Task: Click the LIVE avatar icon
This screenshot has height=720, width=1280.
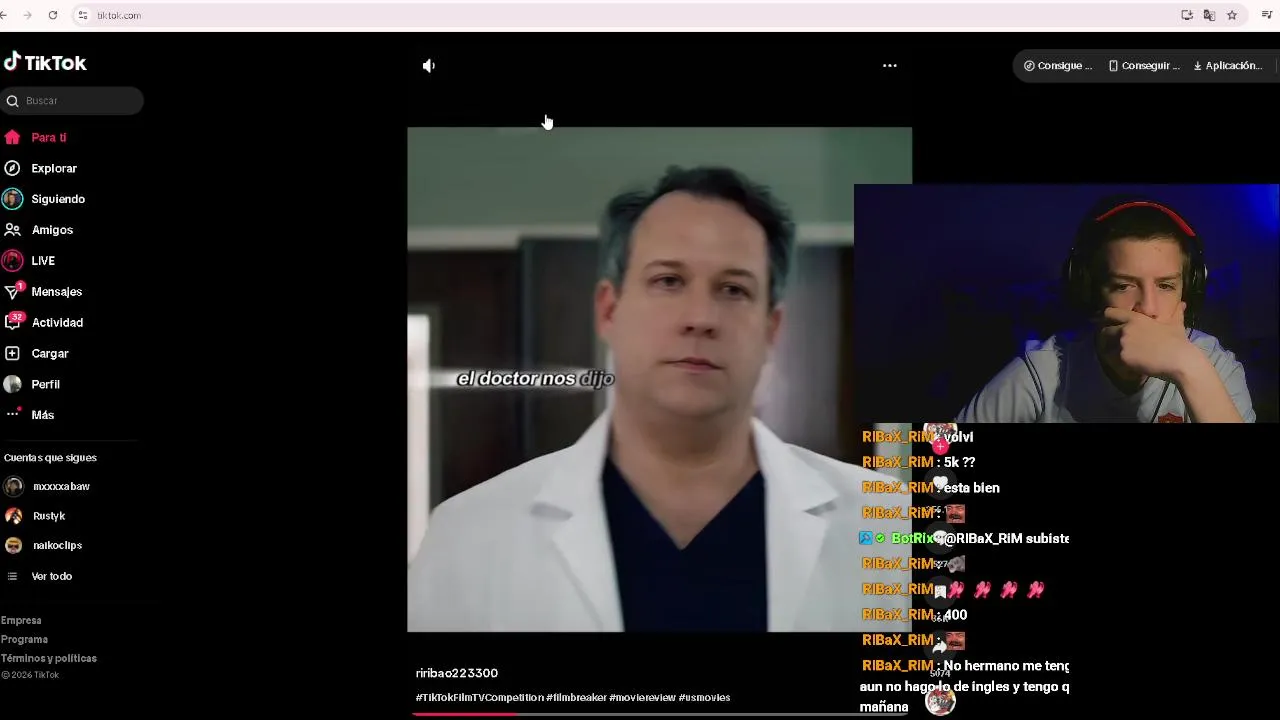Action: (x=12, y=261)
